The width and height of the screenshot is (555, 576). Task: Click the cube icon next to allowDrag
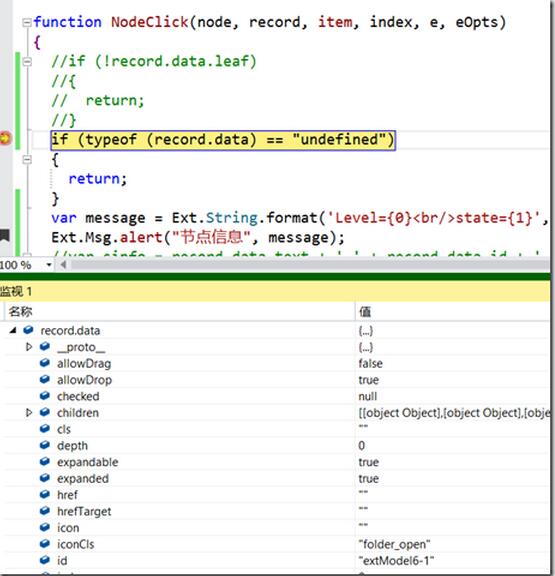coord(45,363)
